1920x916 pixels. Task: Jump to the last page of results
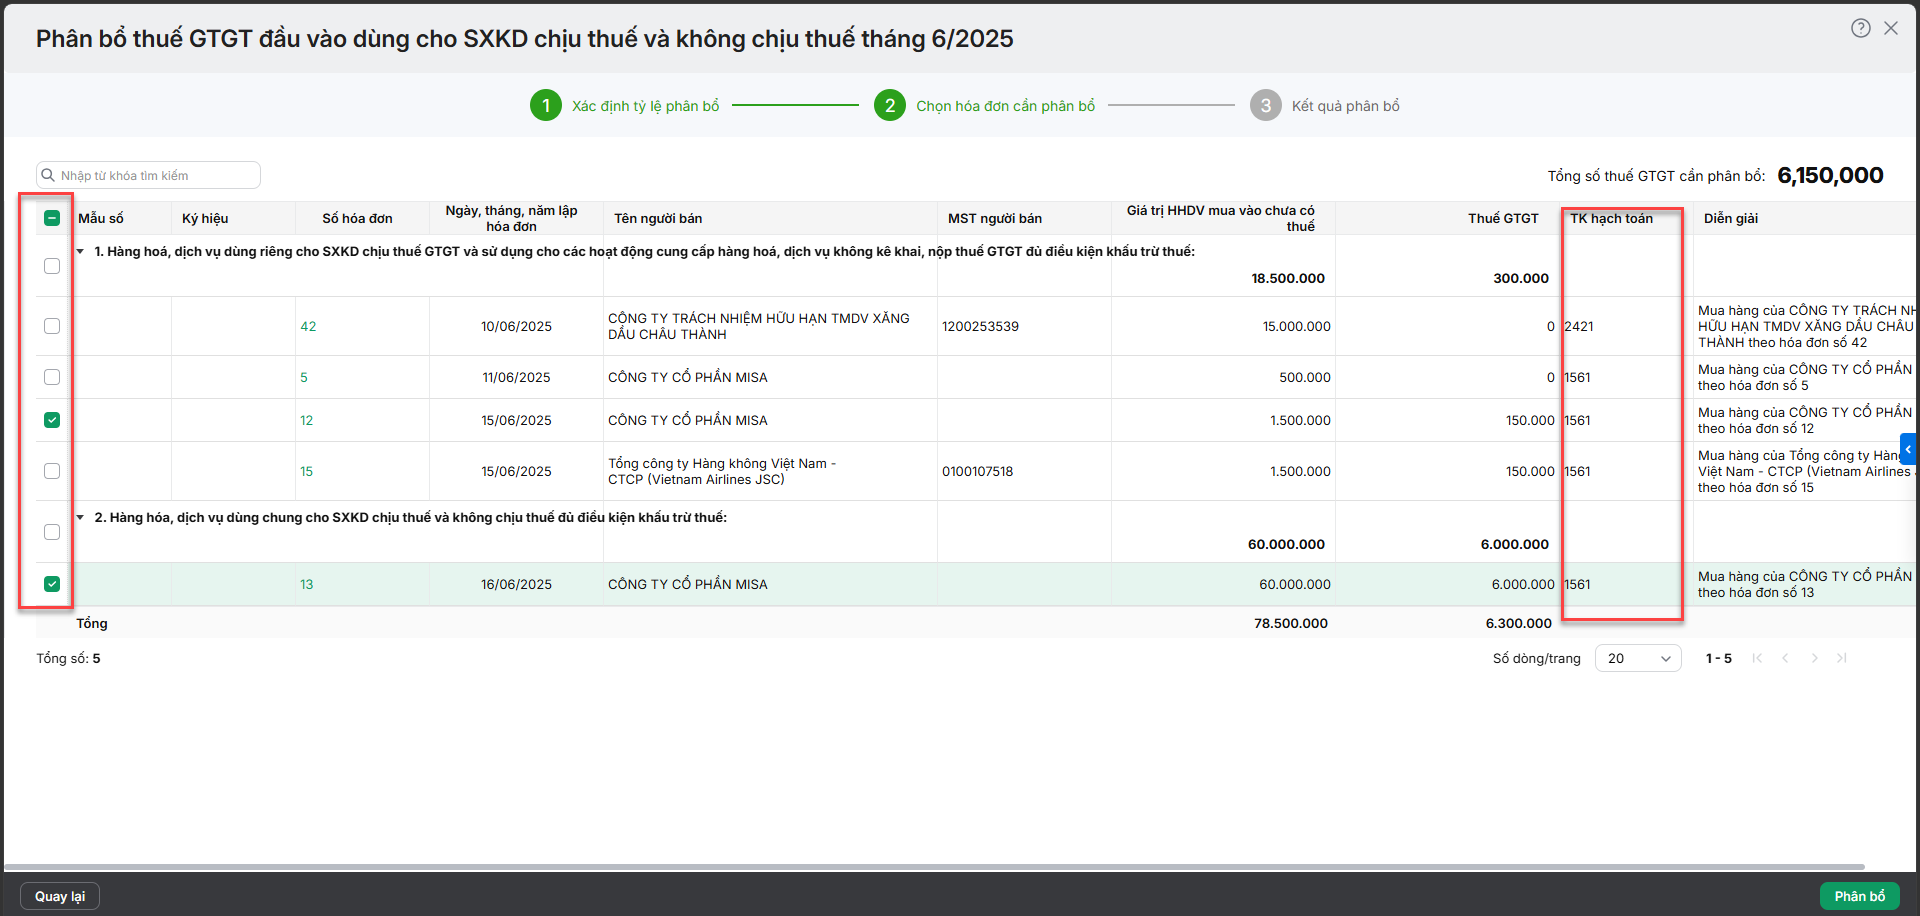click(1842, 658)
